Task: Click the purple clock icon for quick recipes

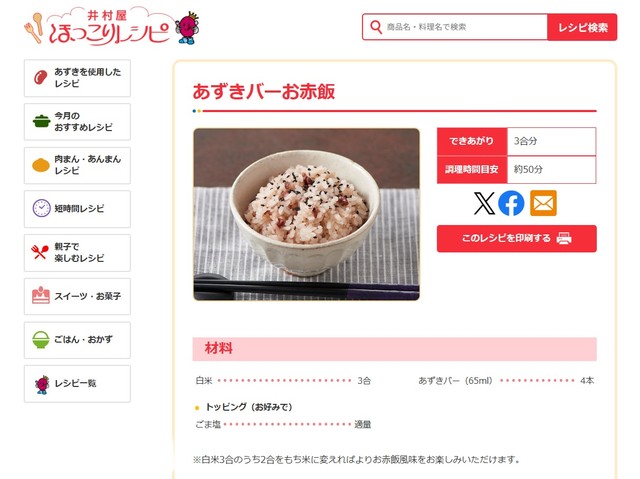Action: tap(41, 208)
